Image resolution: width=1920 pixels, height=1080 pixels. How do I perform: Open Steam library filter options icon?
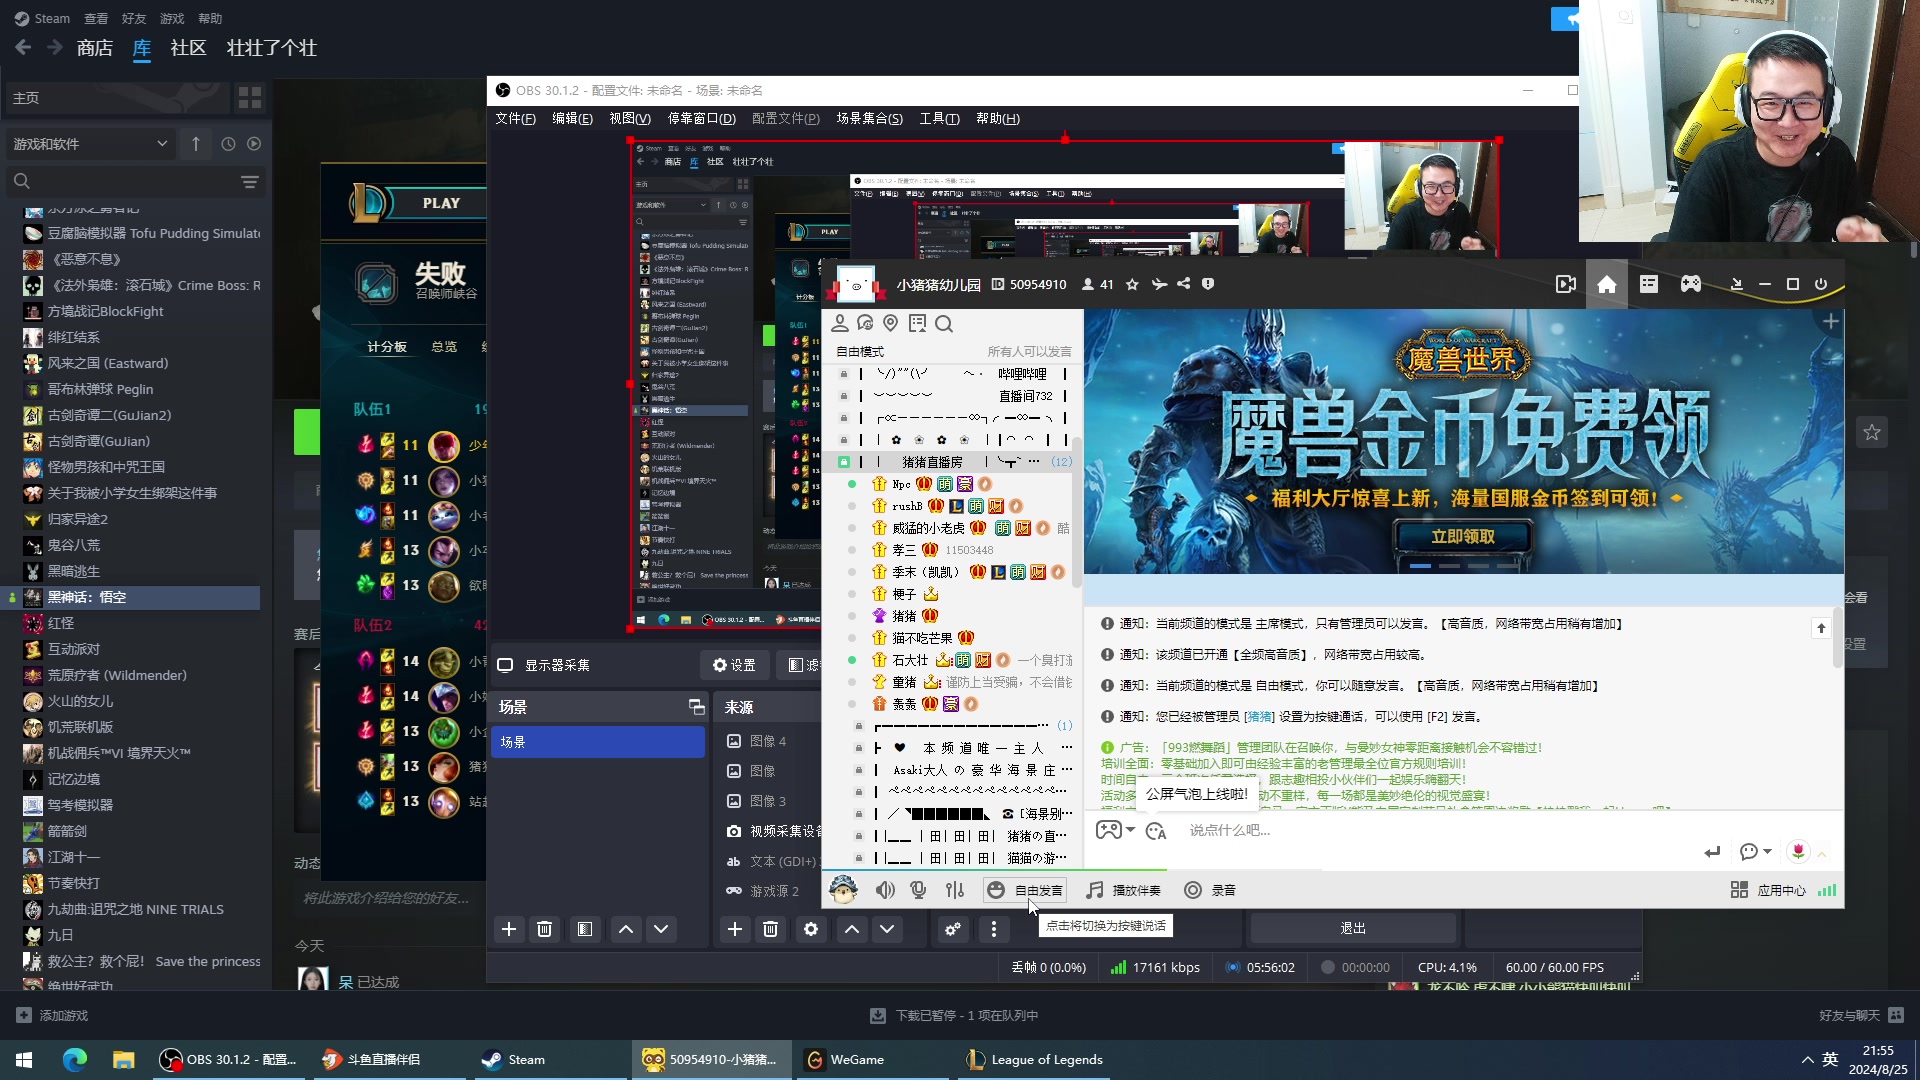(250, 182)
